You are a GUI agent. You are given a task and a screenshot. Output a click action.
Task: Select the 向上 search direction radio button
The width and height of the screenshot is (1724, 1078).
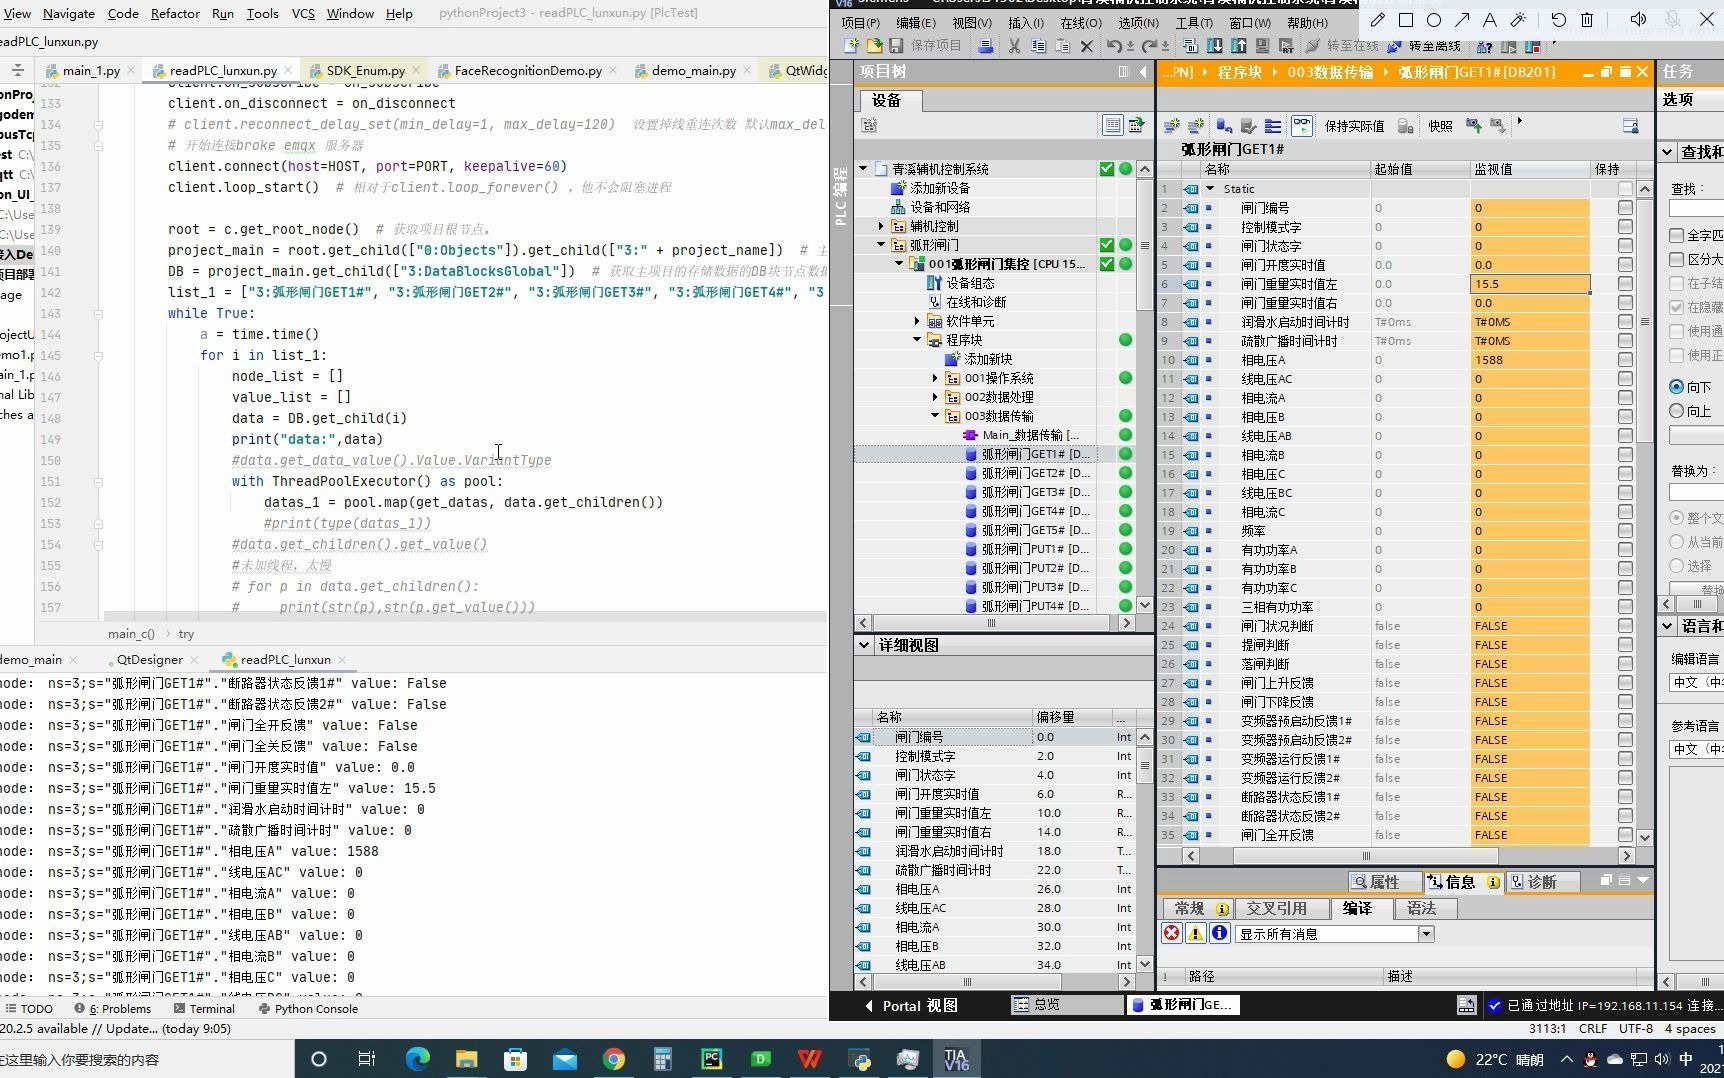pyautogui.click(x=1675, y=411)
